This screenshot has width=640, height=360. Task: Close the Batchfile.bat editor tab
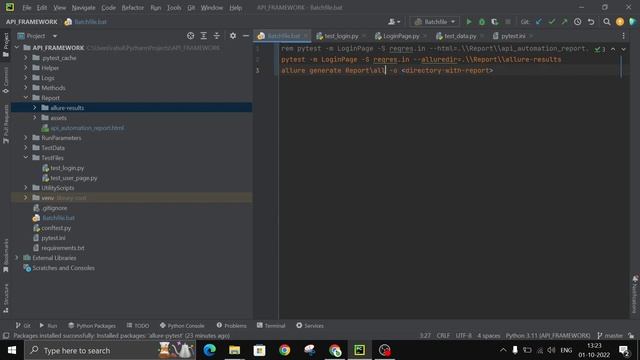point(305,36)
